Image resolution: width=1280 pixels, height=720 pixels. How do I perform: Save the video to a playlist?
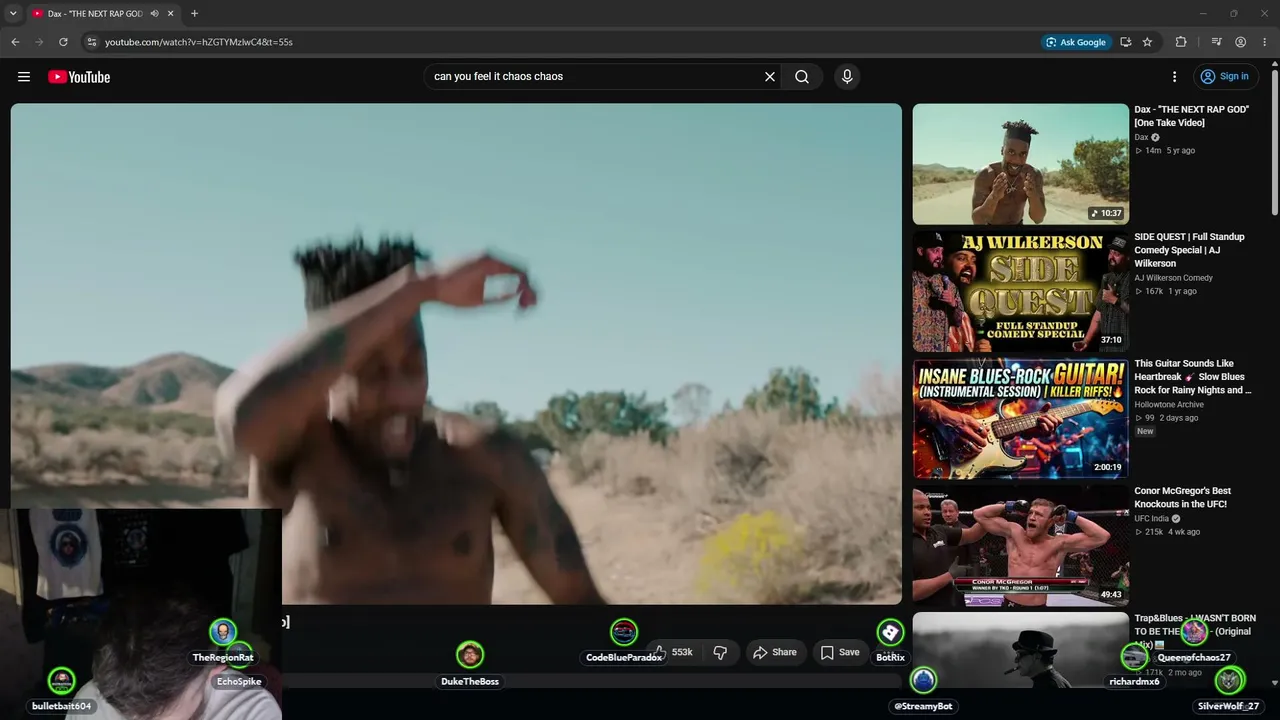840,652
